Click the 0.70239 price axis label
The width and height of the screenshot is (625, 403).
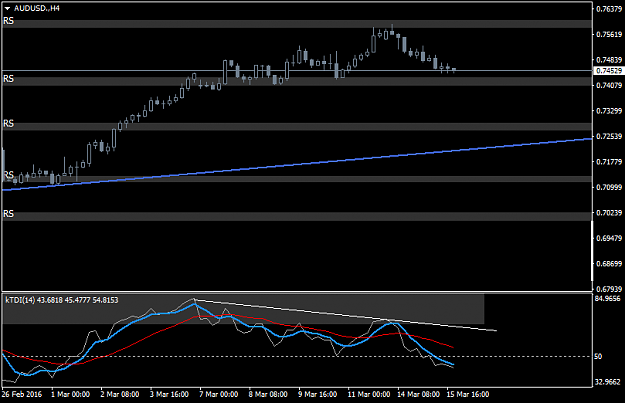pyautogui.click(x=609, y=213)
